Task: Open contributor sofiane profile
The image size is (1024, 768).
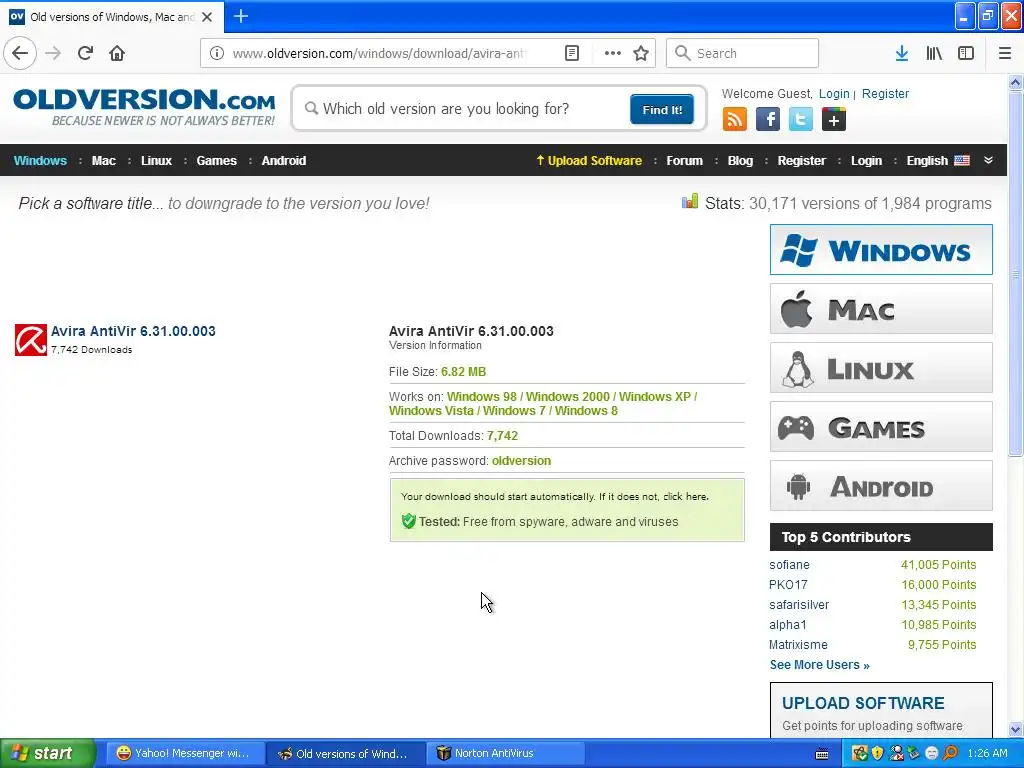Action: point(789,565)
